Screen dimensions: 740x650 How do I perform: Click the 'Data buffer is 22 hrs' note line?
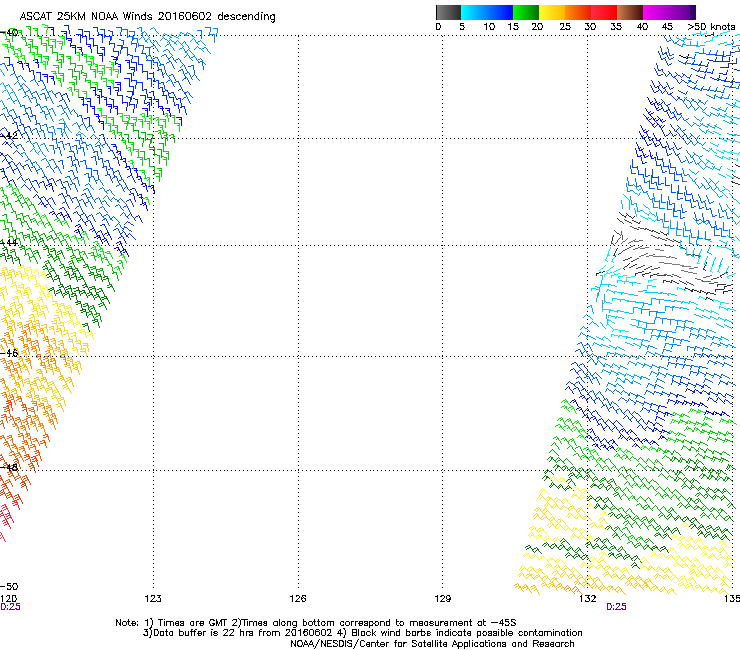click(362, 633)
